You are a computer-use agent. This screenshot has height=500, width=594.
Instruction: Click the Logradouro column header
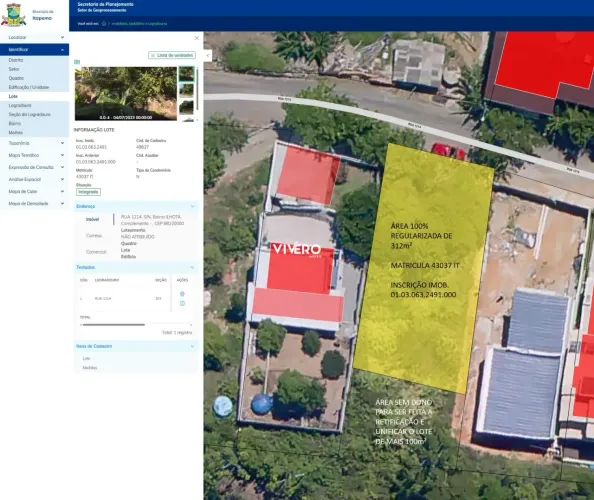pyautogui.click(x=107, y=280)
